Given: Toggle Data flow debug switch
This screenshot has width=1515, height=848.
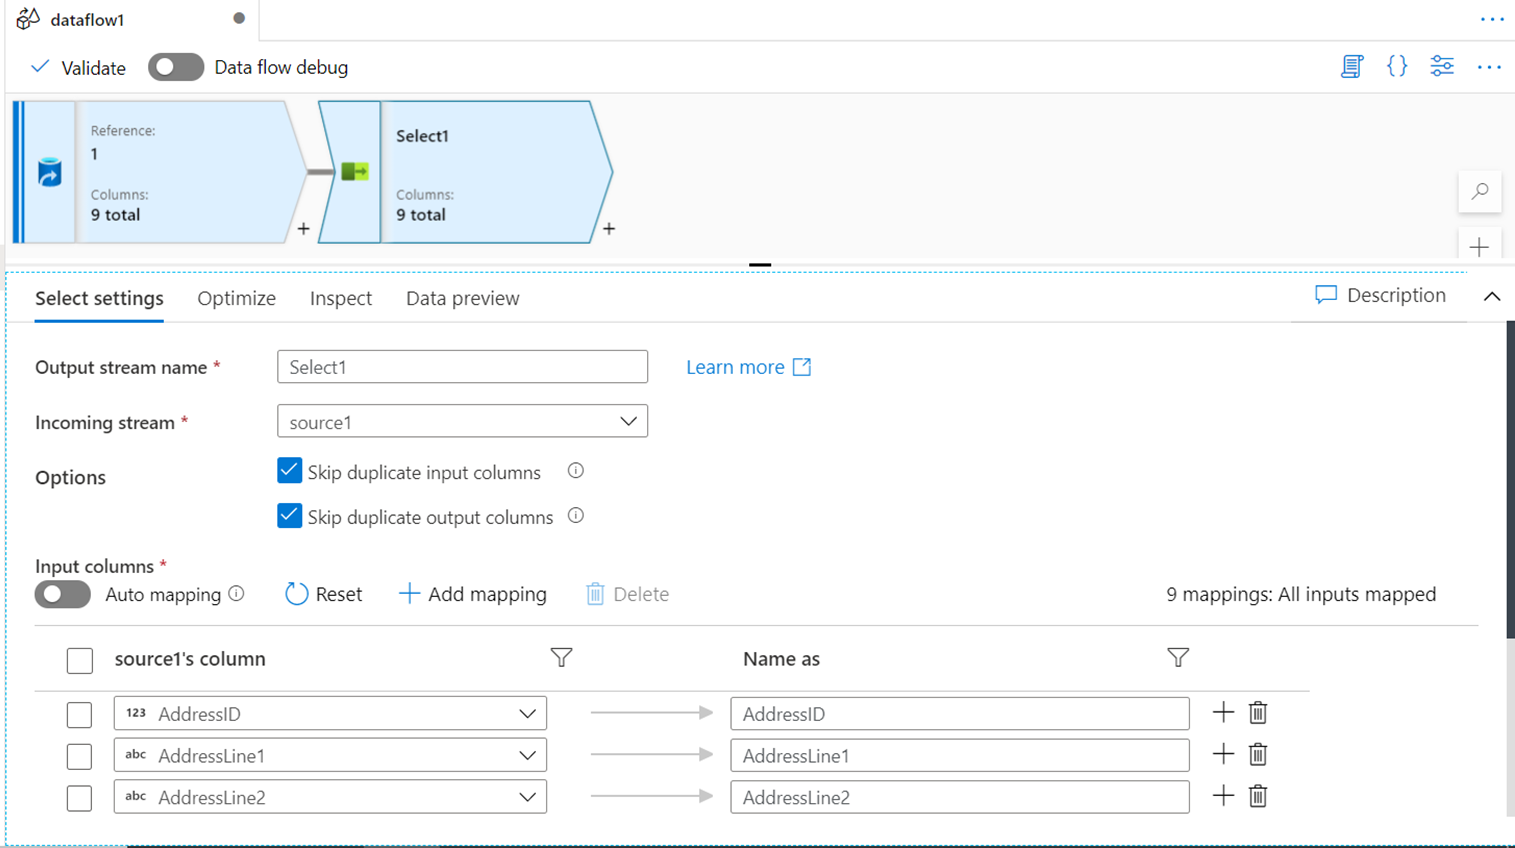Looking at the screenshot, I should tap(176, 67).
